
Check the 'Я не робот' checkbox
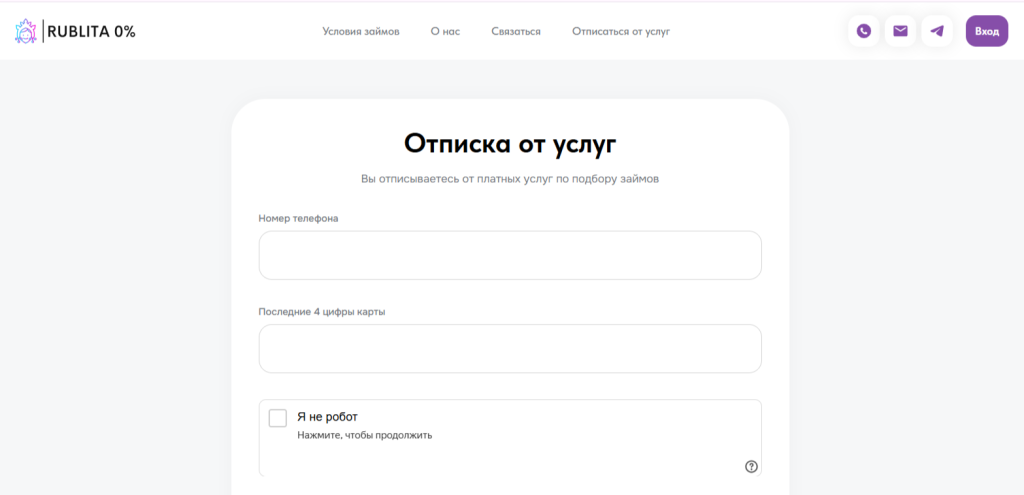(x=278, y=418)
